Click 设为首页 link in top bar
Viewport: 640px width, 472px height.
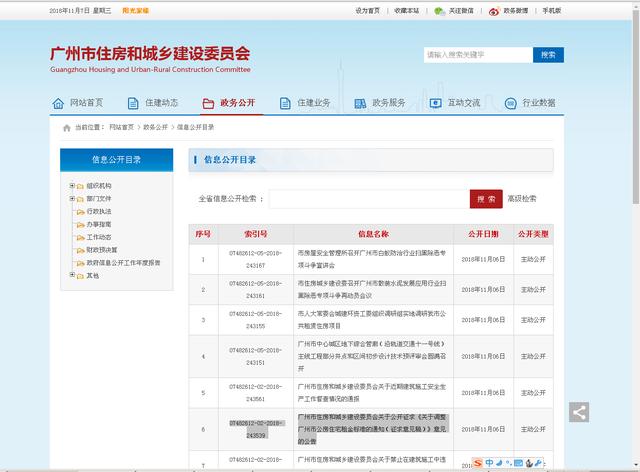367,11
